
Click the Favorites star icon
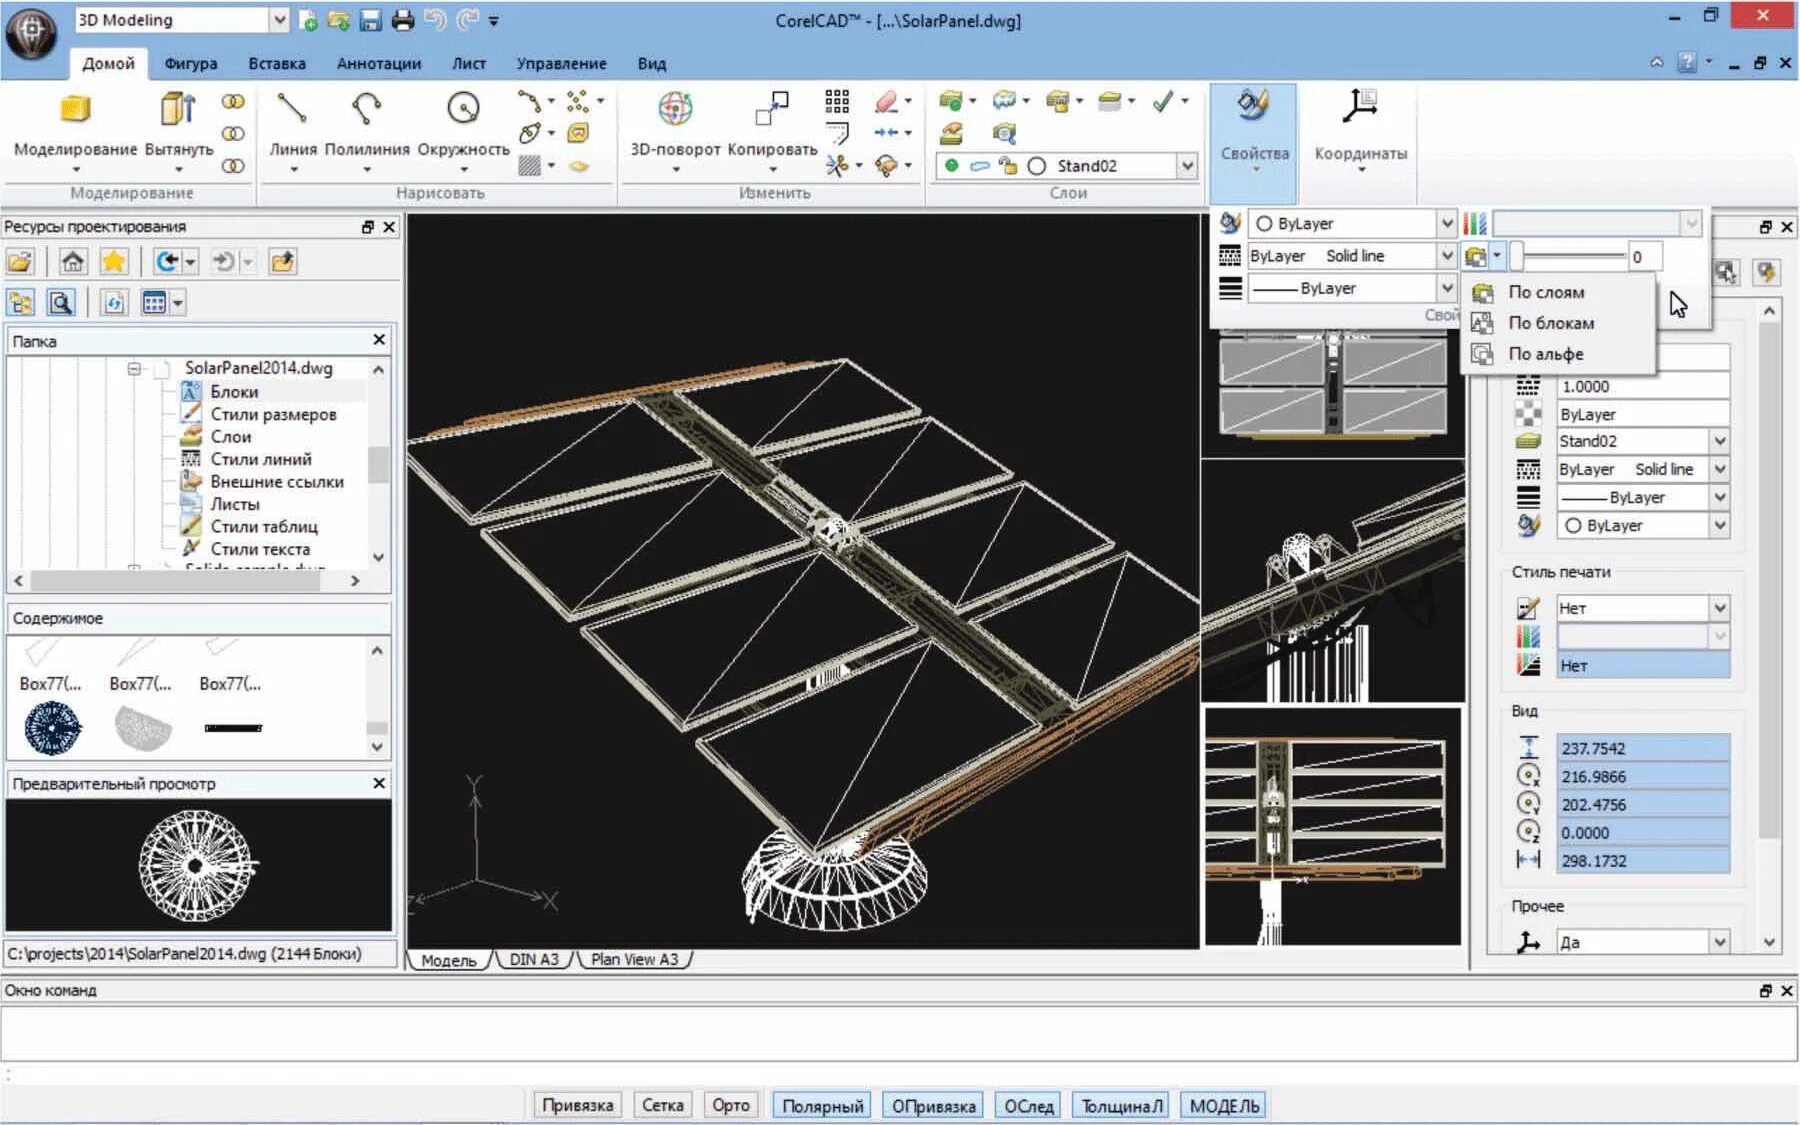point(114,262)
